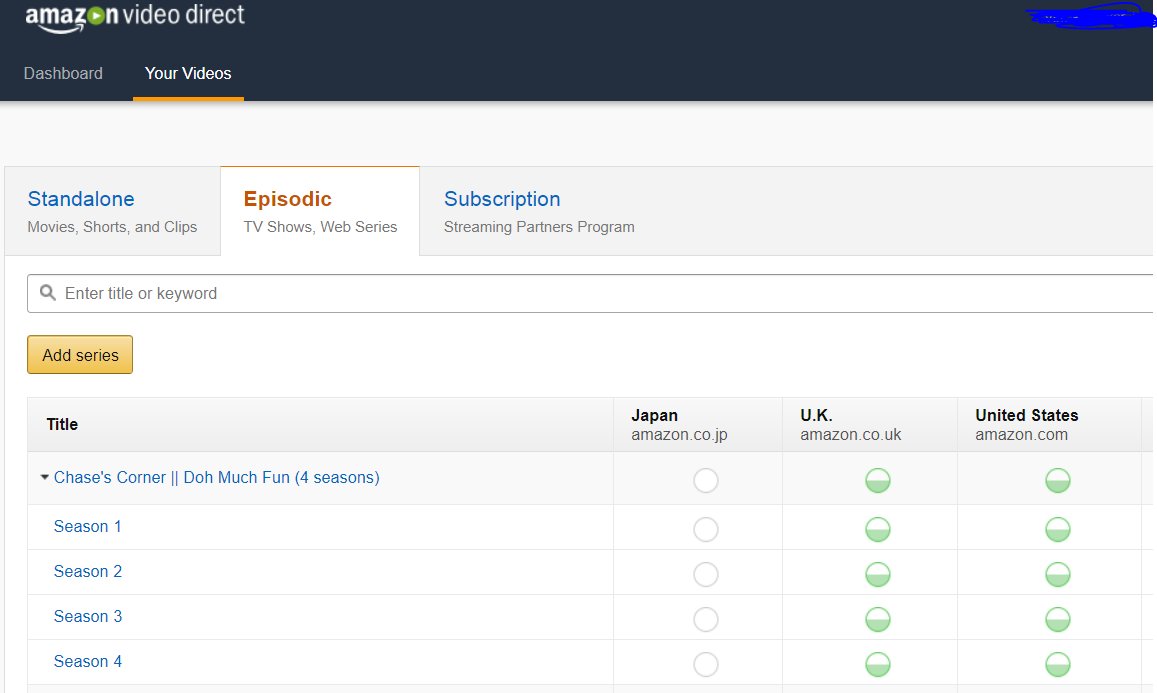This screenshot has height=693, width=1157.
Task: Open the Season 3 link
Action: [x=88, y=616]
